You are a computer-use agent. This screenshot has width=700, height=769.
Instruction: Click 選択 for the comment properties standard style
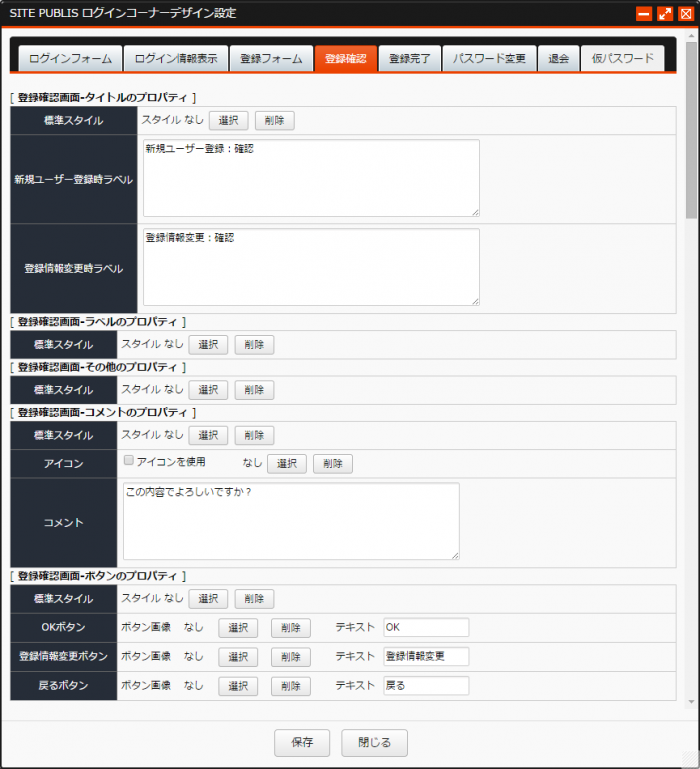click(208, 436)
